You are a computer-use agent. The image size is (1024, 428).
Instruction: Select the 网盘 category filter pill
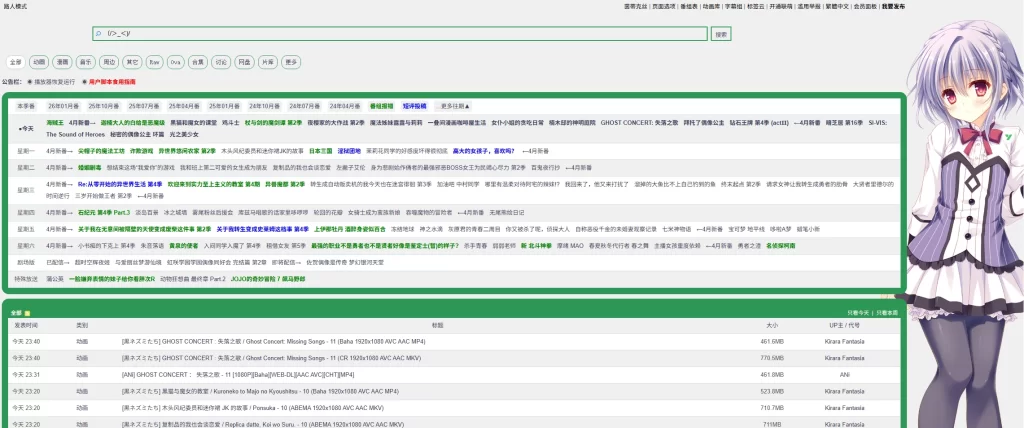[244, 62]
